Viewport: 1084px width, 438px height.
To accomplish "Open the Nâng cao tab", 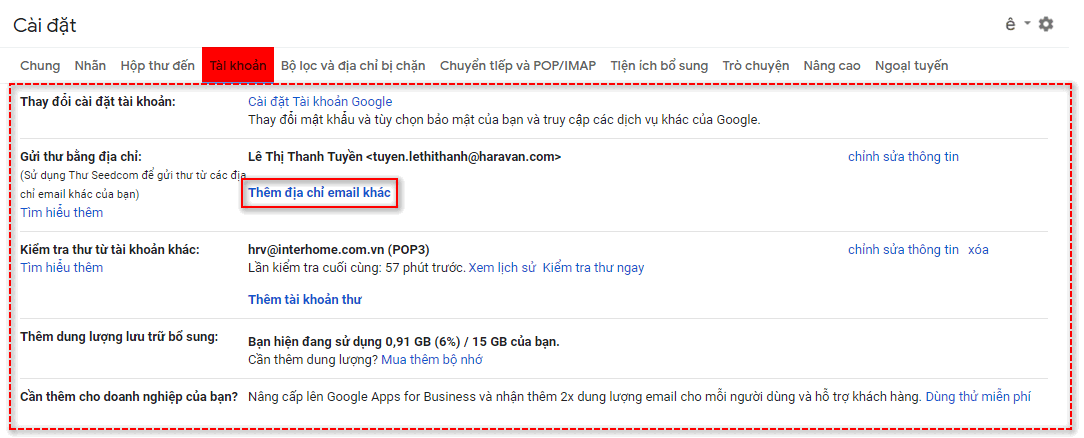I will 832,66.
